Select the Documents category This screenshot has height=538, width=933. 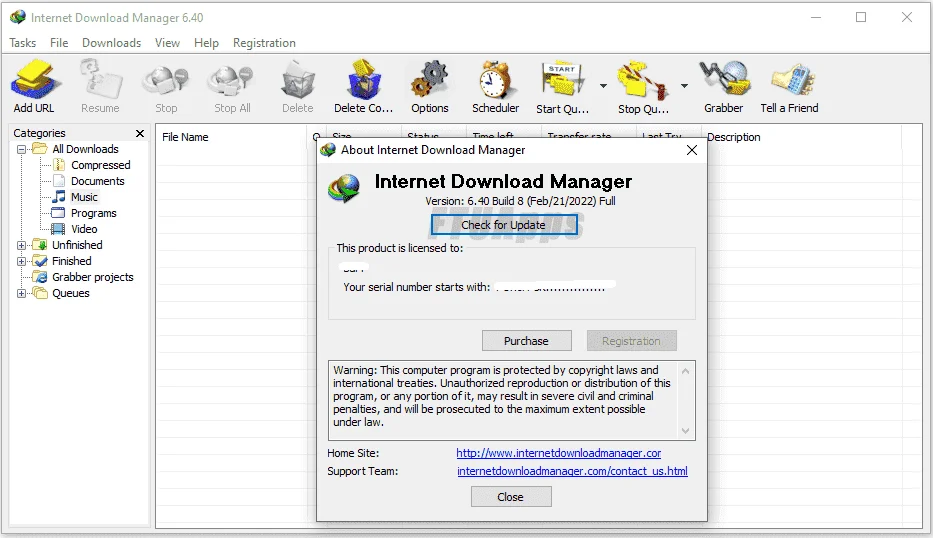tap(98, 181)
